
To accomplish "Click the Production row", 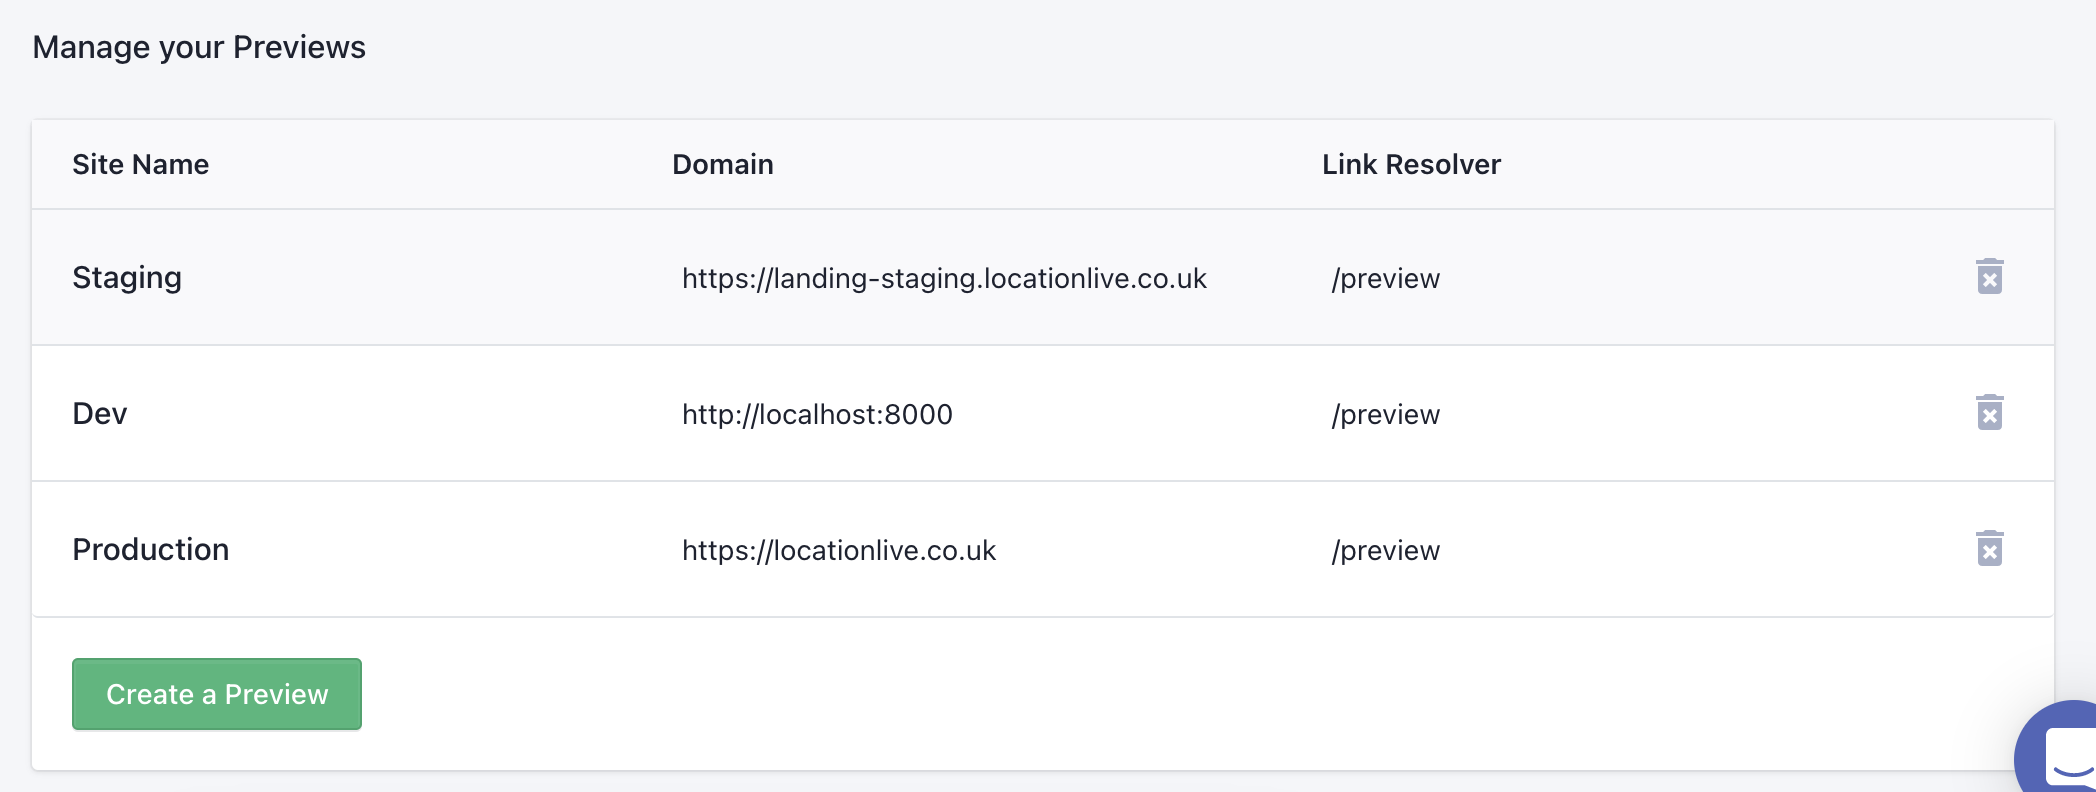I will click(x=150, y=549).
